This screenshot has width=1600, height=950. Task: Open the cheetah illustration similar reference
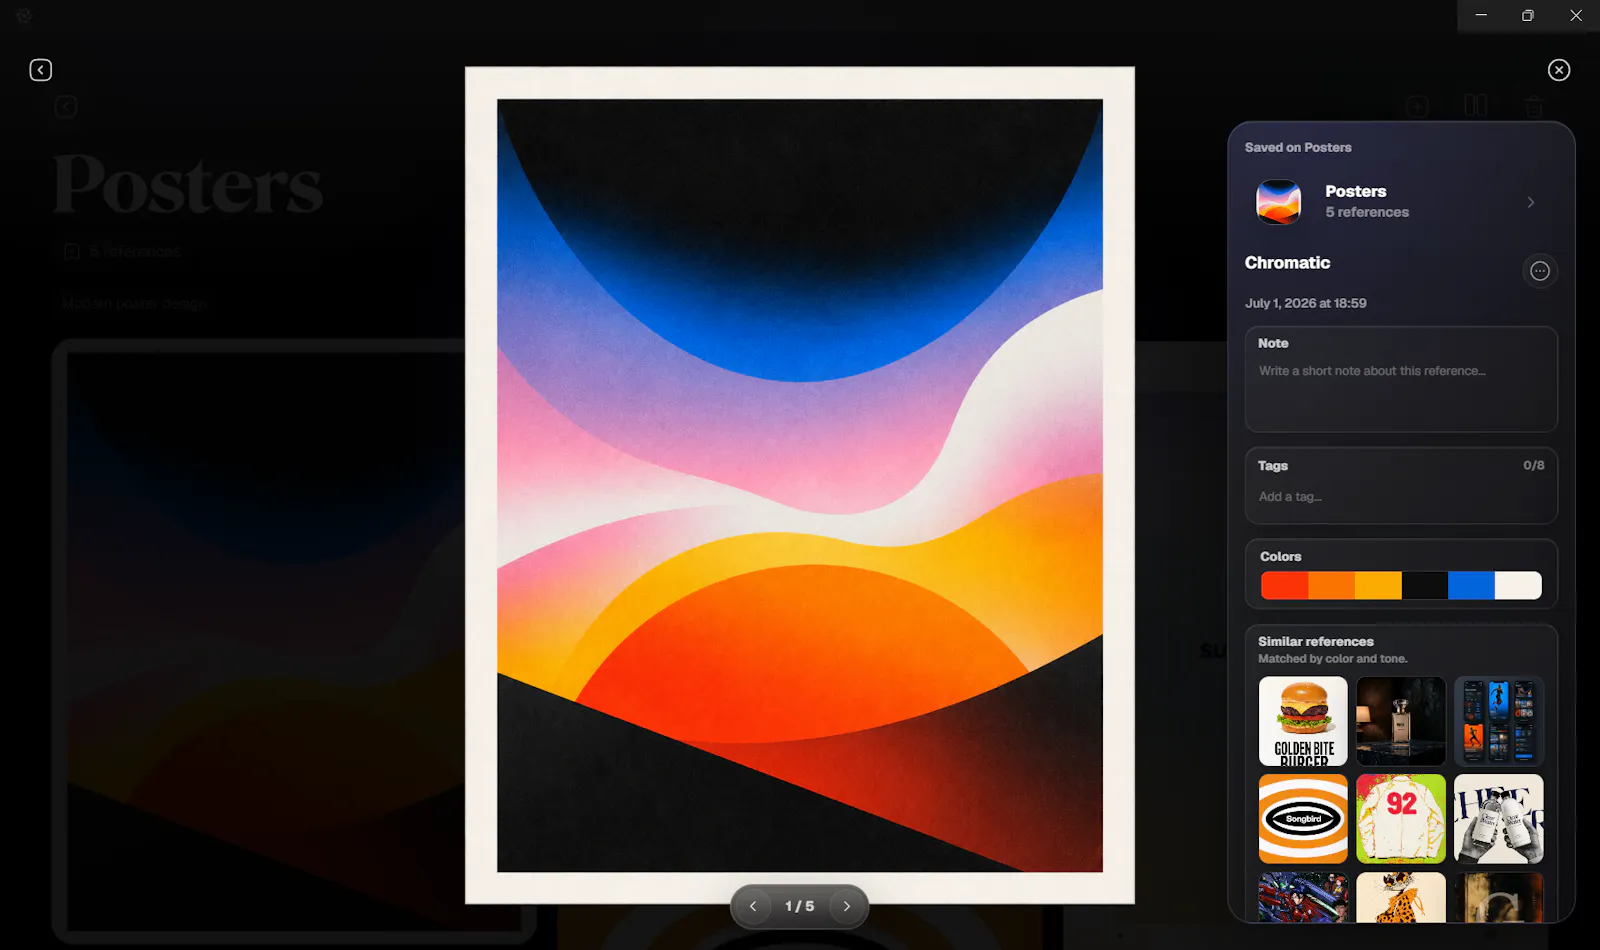tap(1401, 897)
